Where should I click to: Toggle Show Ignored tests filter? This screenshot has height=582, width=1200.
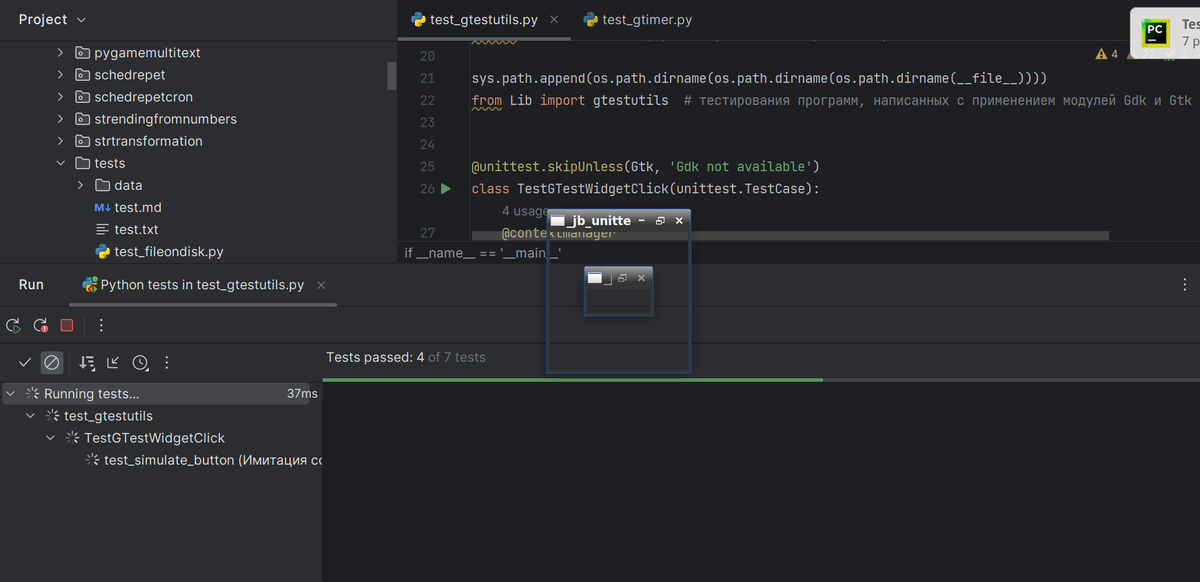(52, 362)
